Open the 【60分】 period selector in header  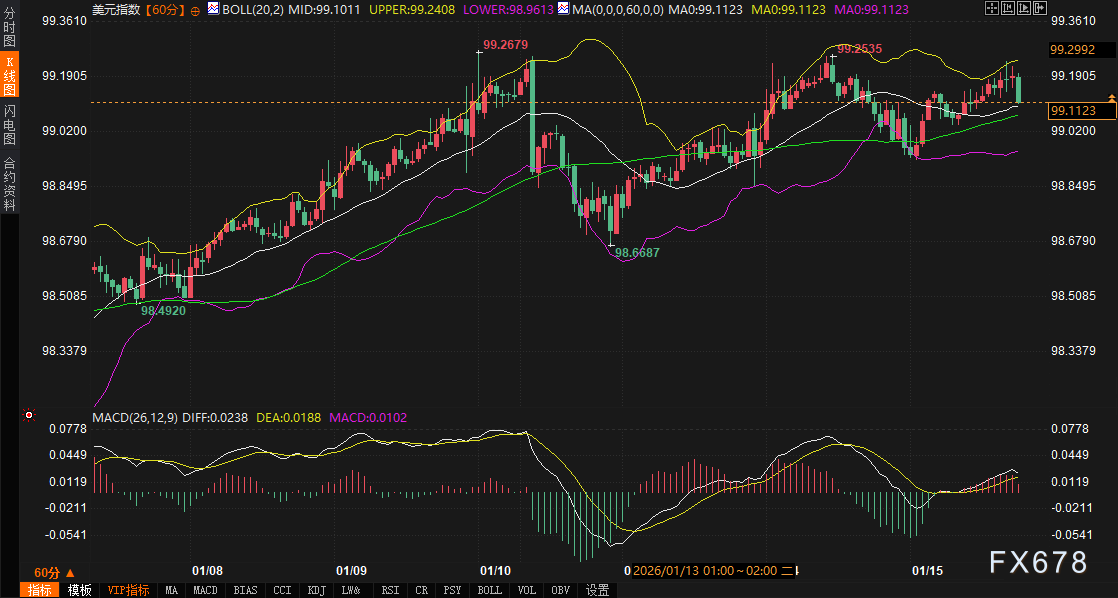164,9
